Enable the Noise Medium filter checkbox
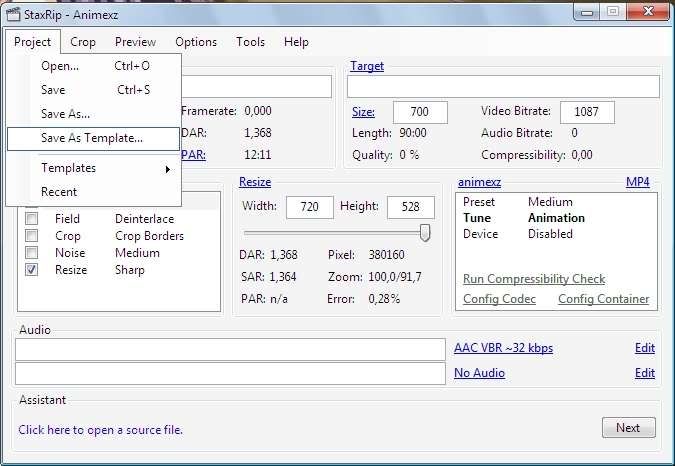 (31, 253)
